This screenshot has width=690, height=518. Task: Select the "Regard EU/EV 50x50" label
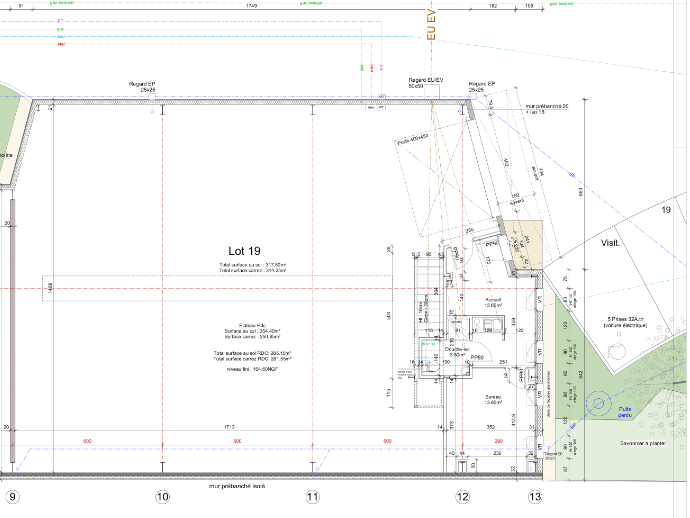(426, 83)
